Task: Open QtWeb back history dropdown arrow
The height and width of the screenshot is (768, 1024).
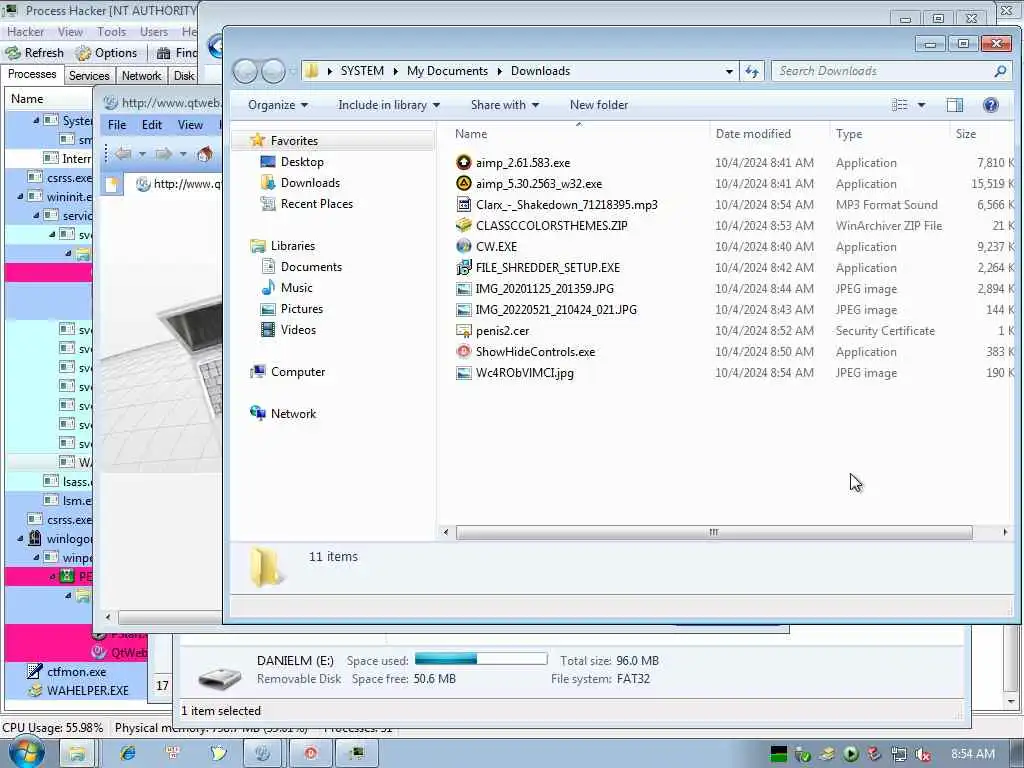Action: [142, 154]
